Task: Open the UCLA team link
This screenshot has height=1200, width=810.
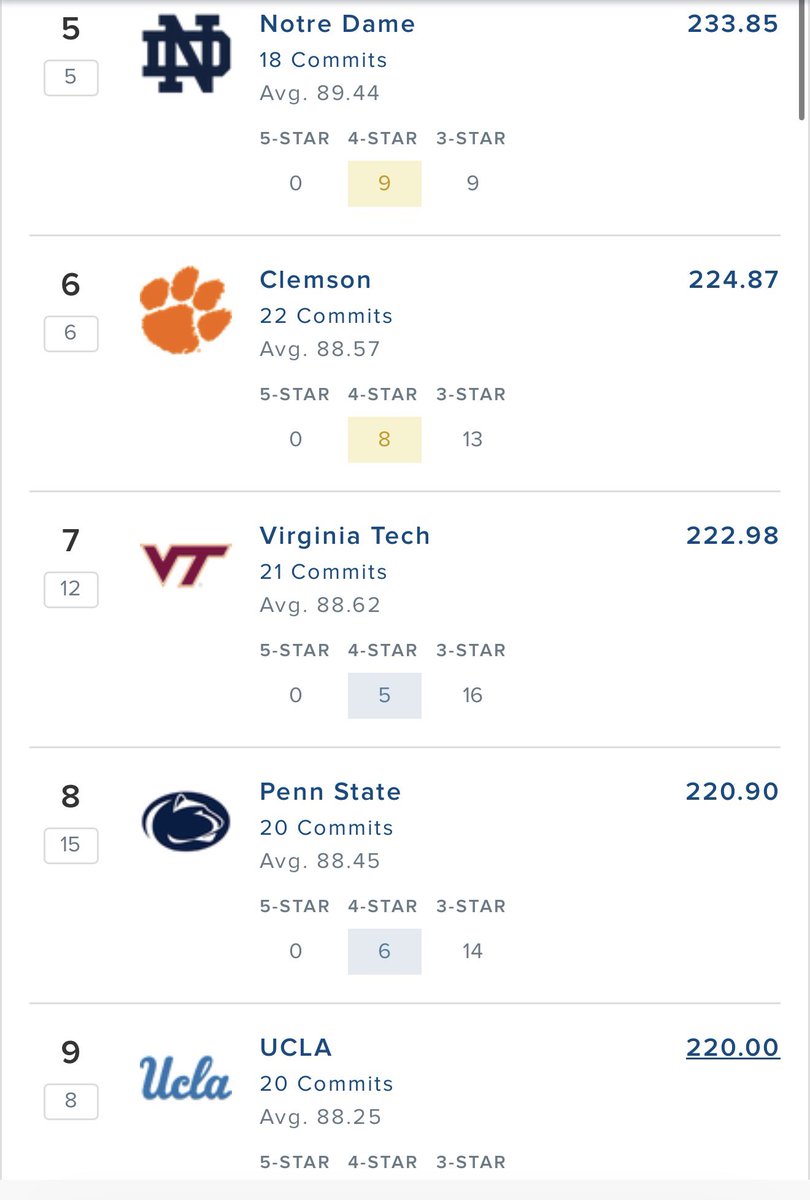Action: click(x=295, y=1047)
